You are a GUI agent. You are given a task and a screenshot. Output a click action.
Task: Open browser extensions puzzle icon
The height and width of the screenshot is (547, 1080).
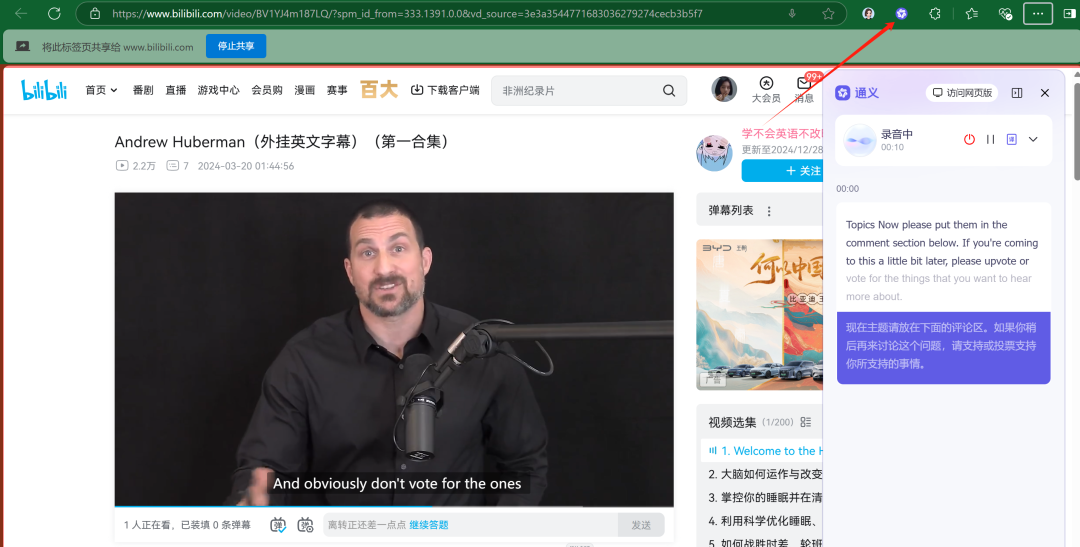(x=935, y=13)
